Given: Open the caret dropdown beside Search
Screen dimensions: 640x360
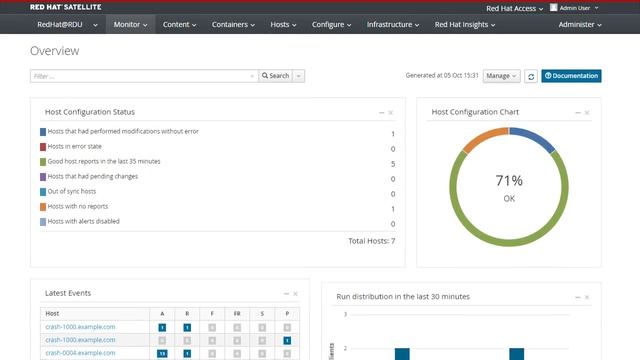Looking at the screenshot, I should click(298, 76).
